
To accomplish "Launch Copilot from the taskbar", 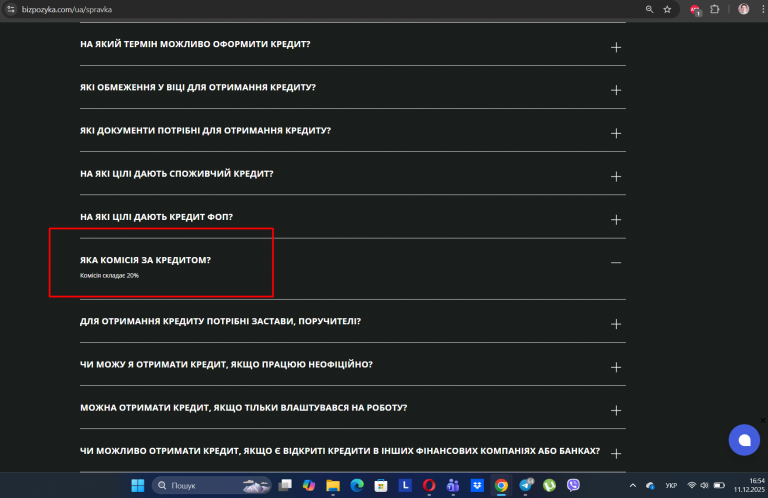I will [309, 485].
